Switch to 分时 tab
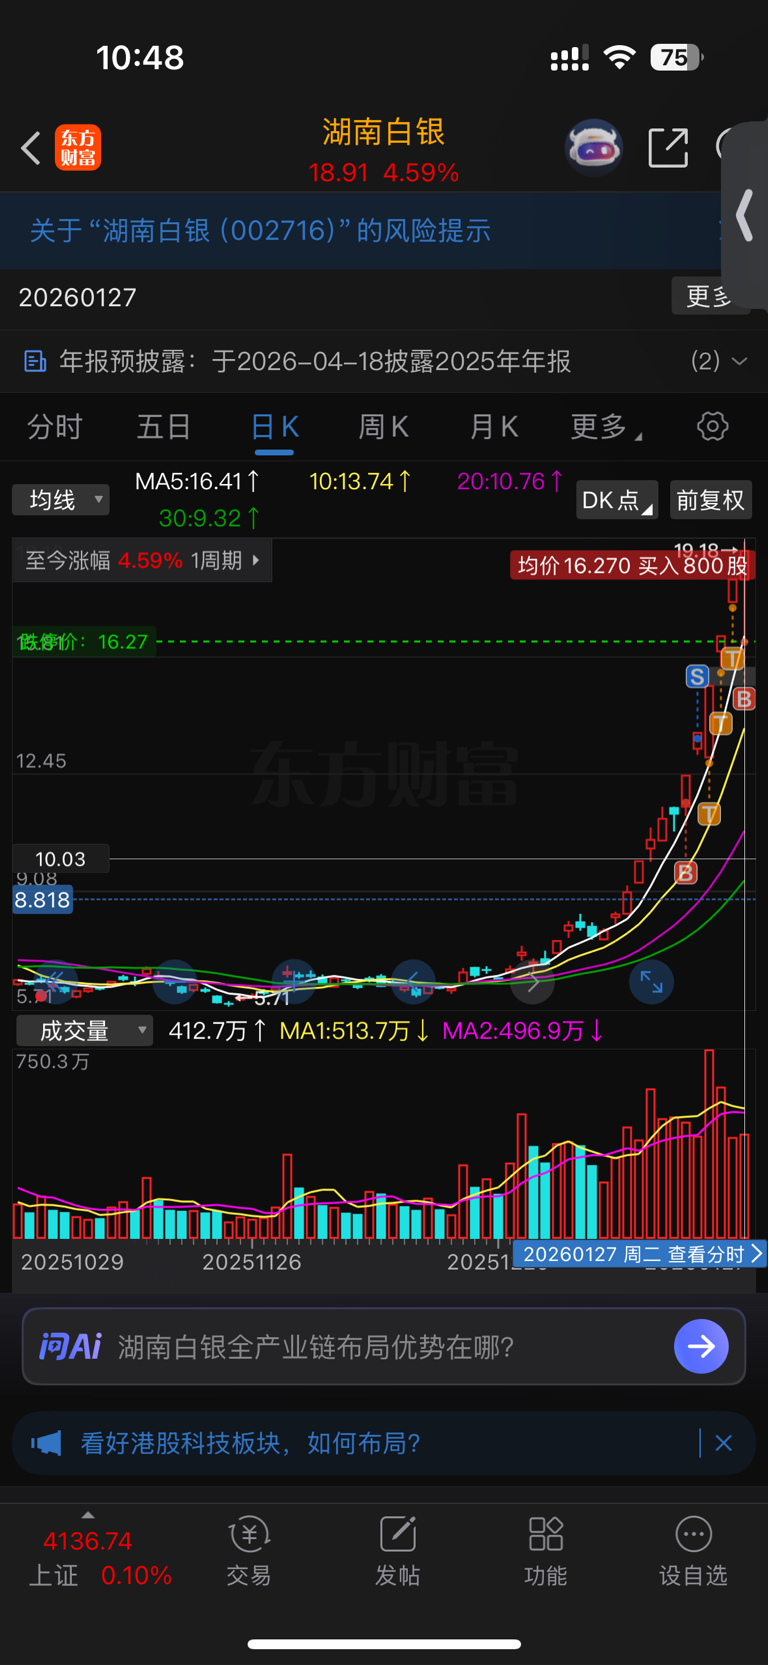 (x=55, y=427)
